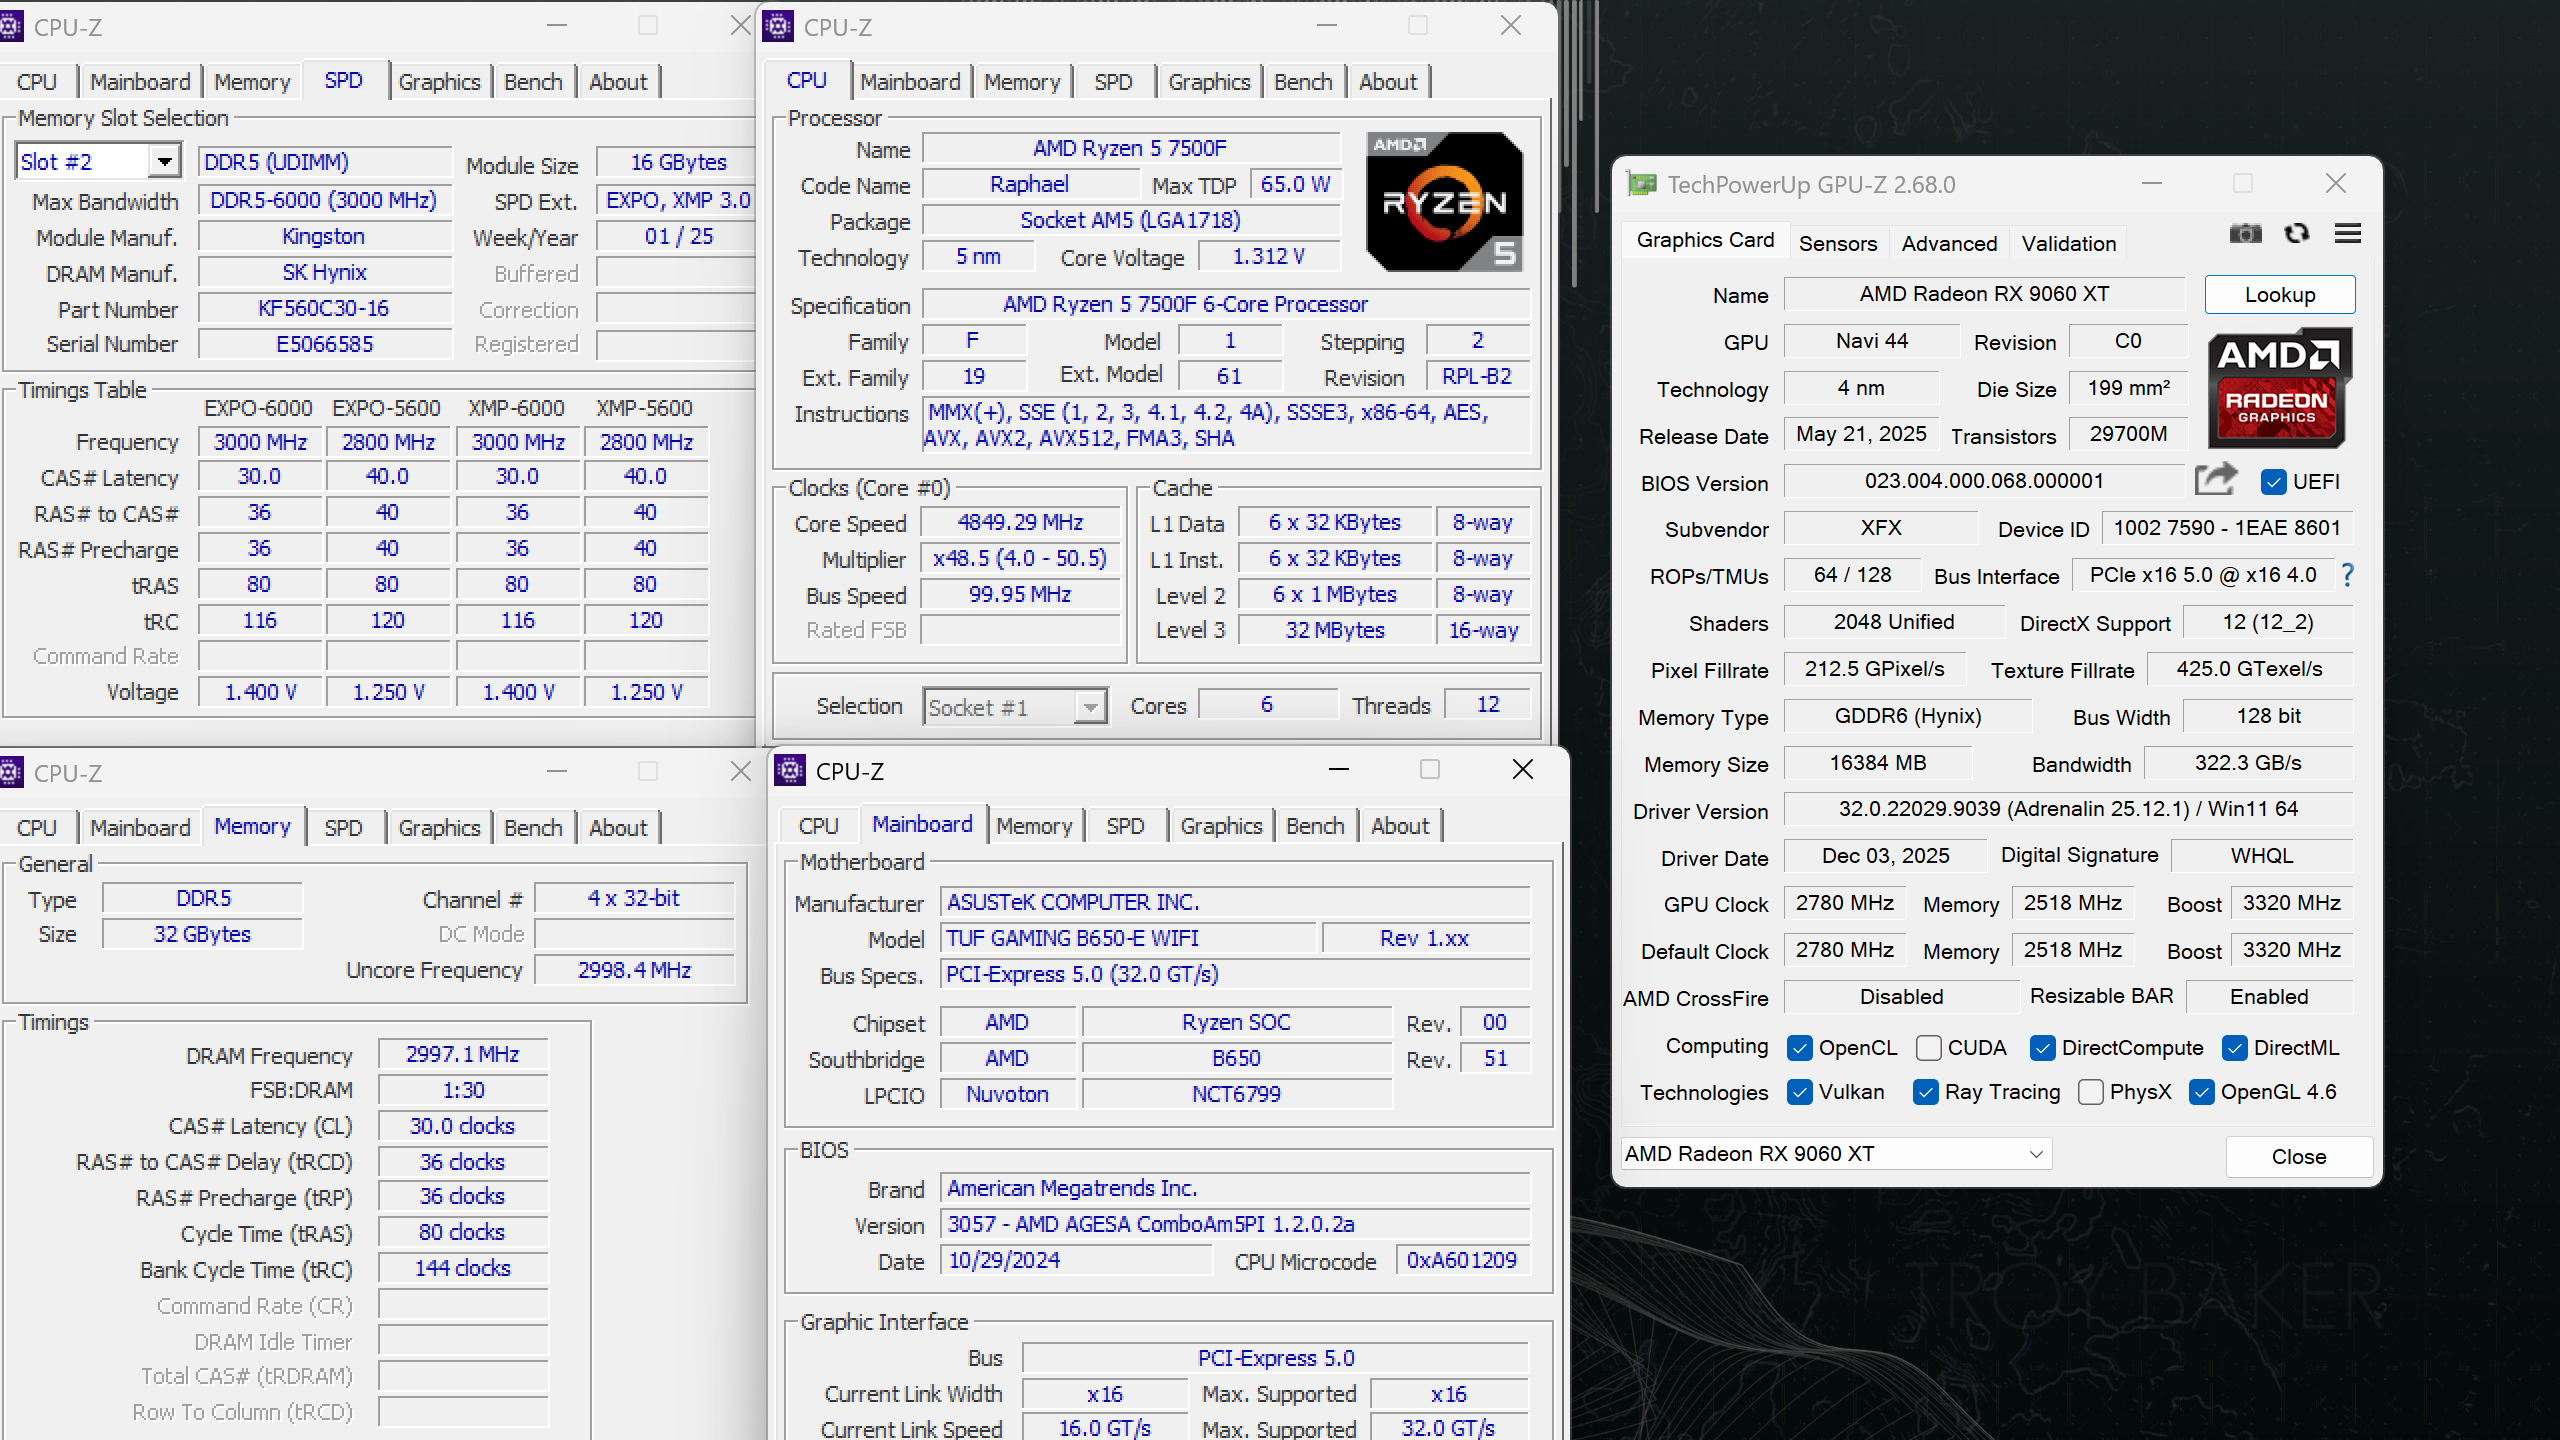This screenshot has width=2560, height=1440.
Task: Click the GPU-Z screenshot camera icon
Action: [2245, 234]
